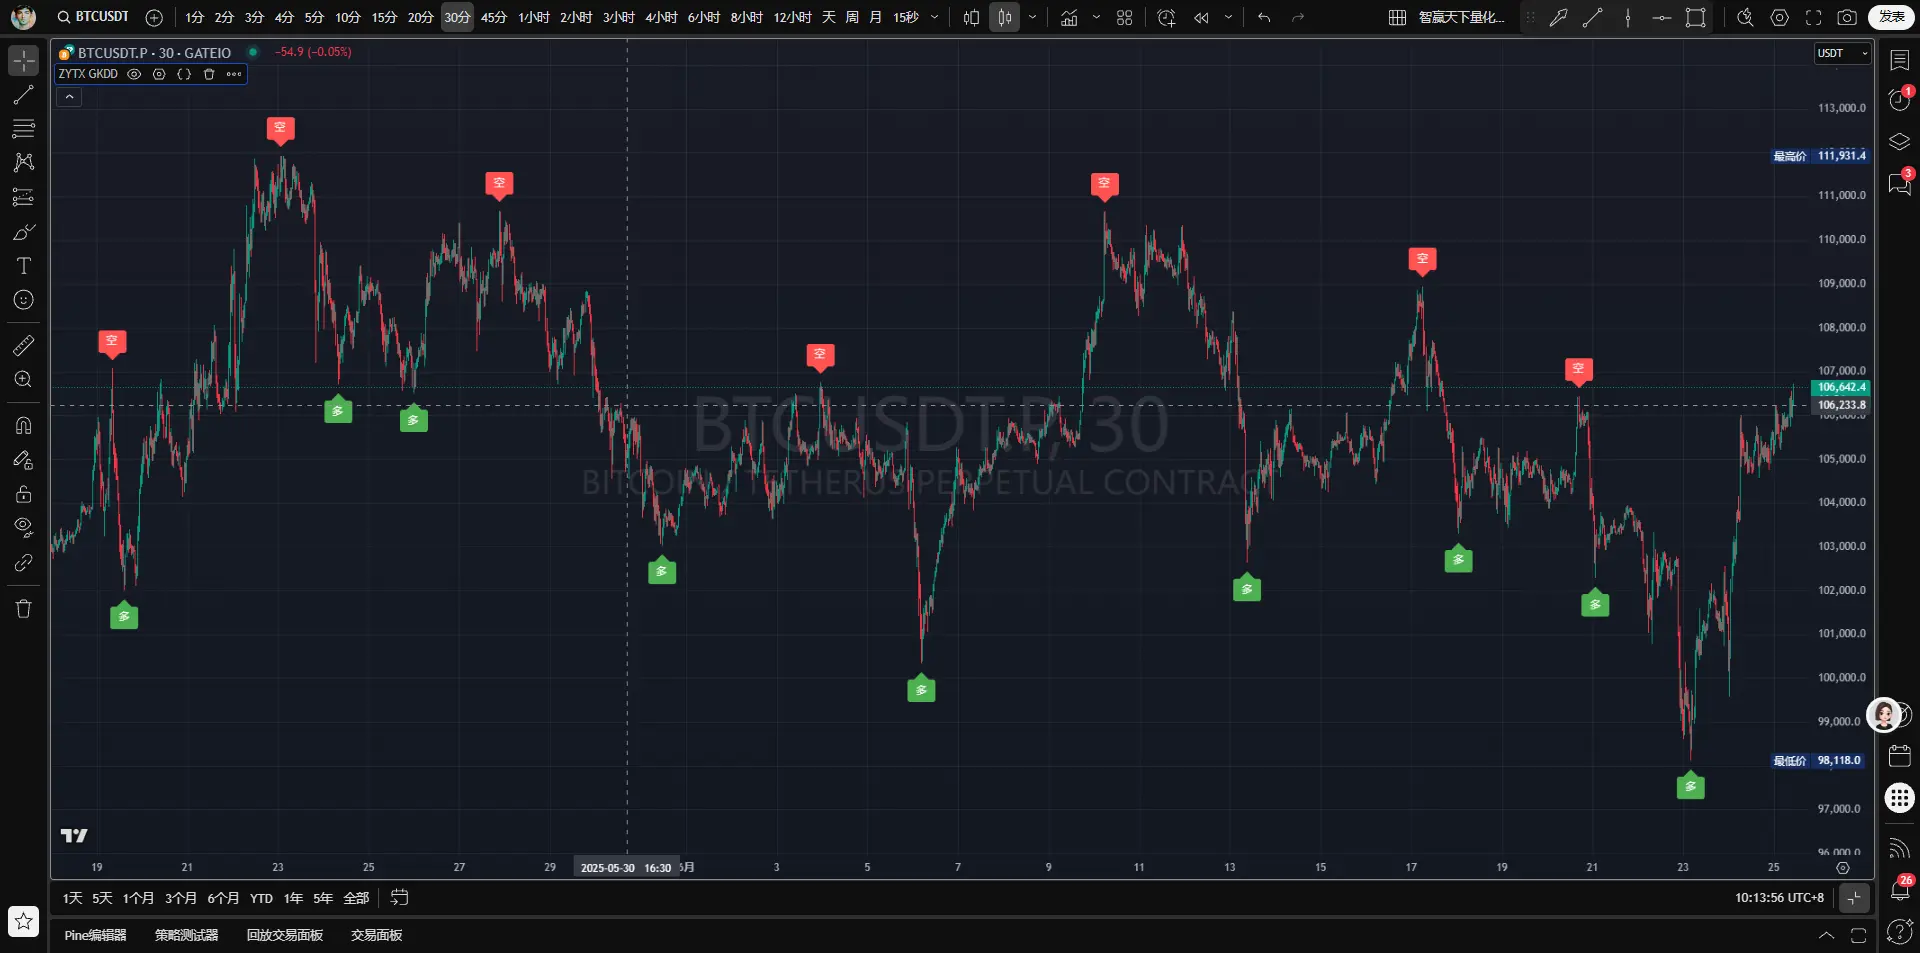
Task: Switch to the 天 daily timeframe
Action: (829, 17)
